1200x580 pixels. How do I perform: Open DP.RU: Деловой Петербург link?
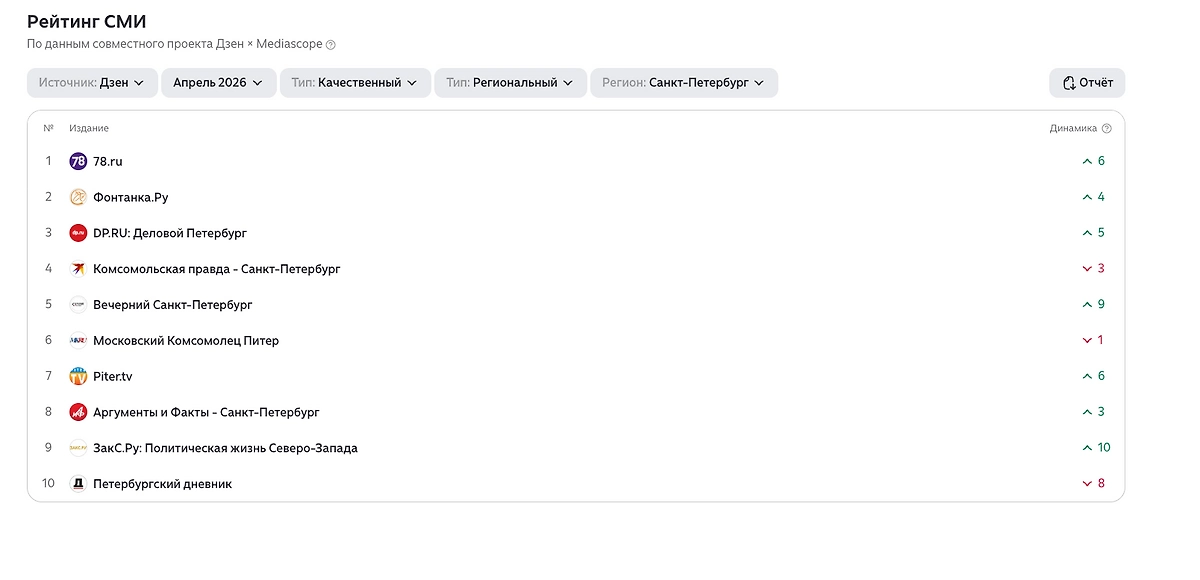click(170, 233)
